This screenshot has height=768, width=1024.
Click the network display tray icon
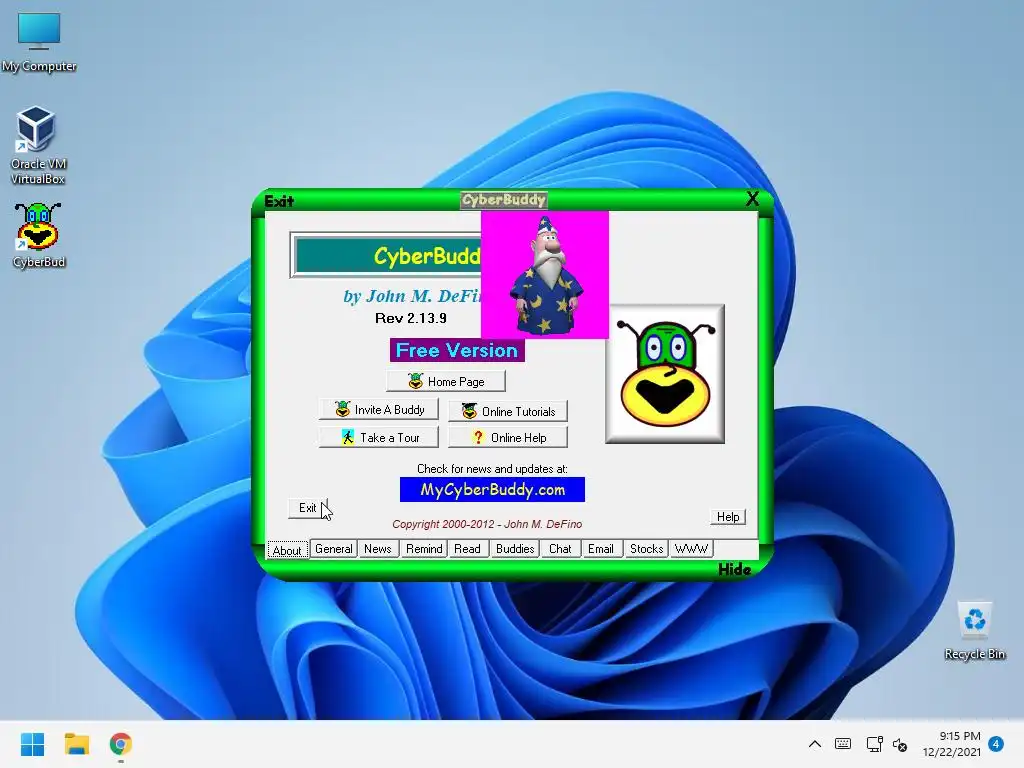[x=874, y=744]
